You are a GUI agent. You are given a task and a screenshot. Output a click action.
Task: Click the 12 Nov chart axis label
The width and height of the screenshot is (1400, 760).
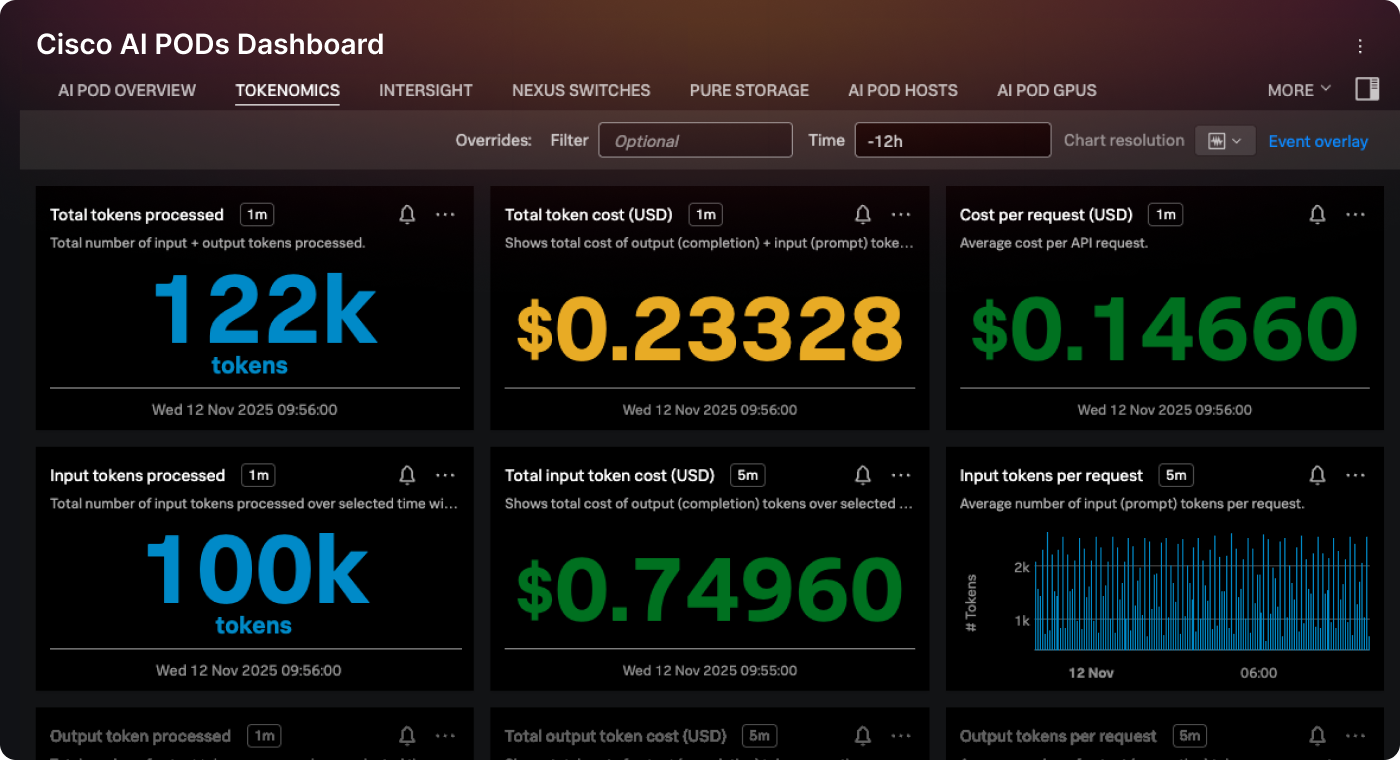pyautogui.click(x=1091, y=672)
